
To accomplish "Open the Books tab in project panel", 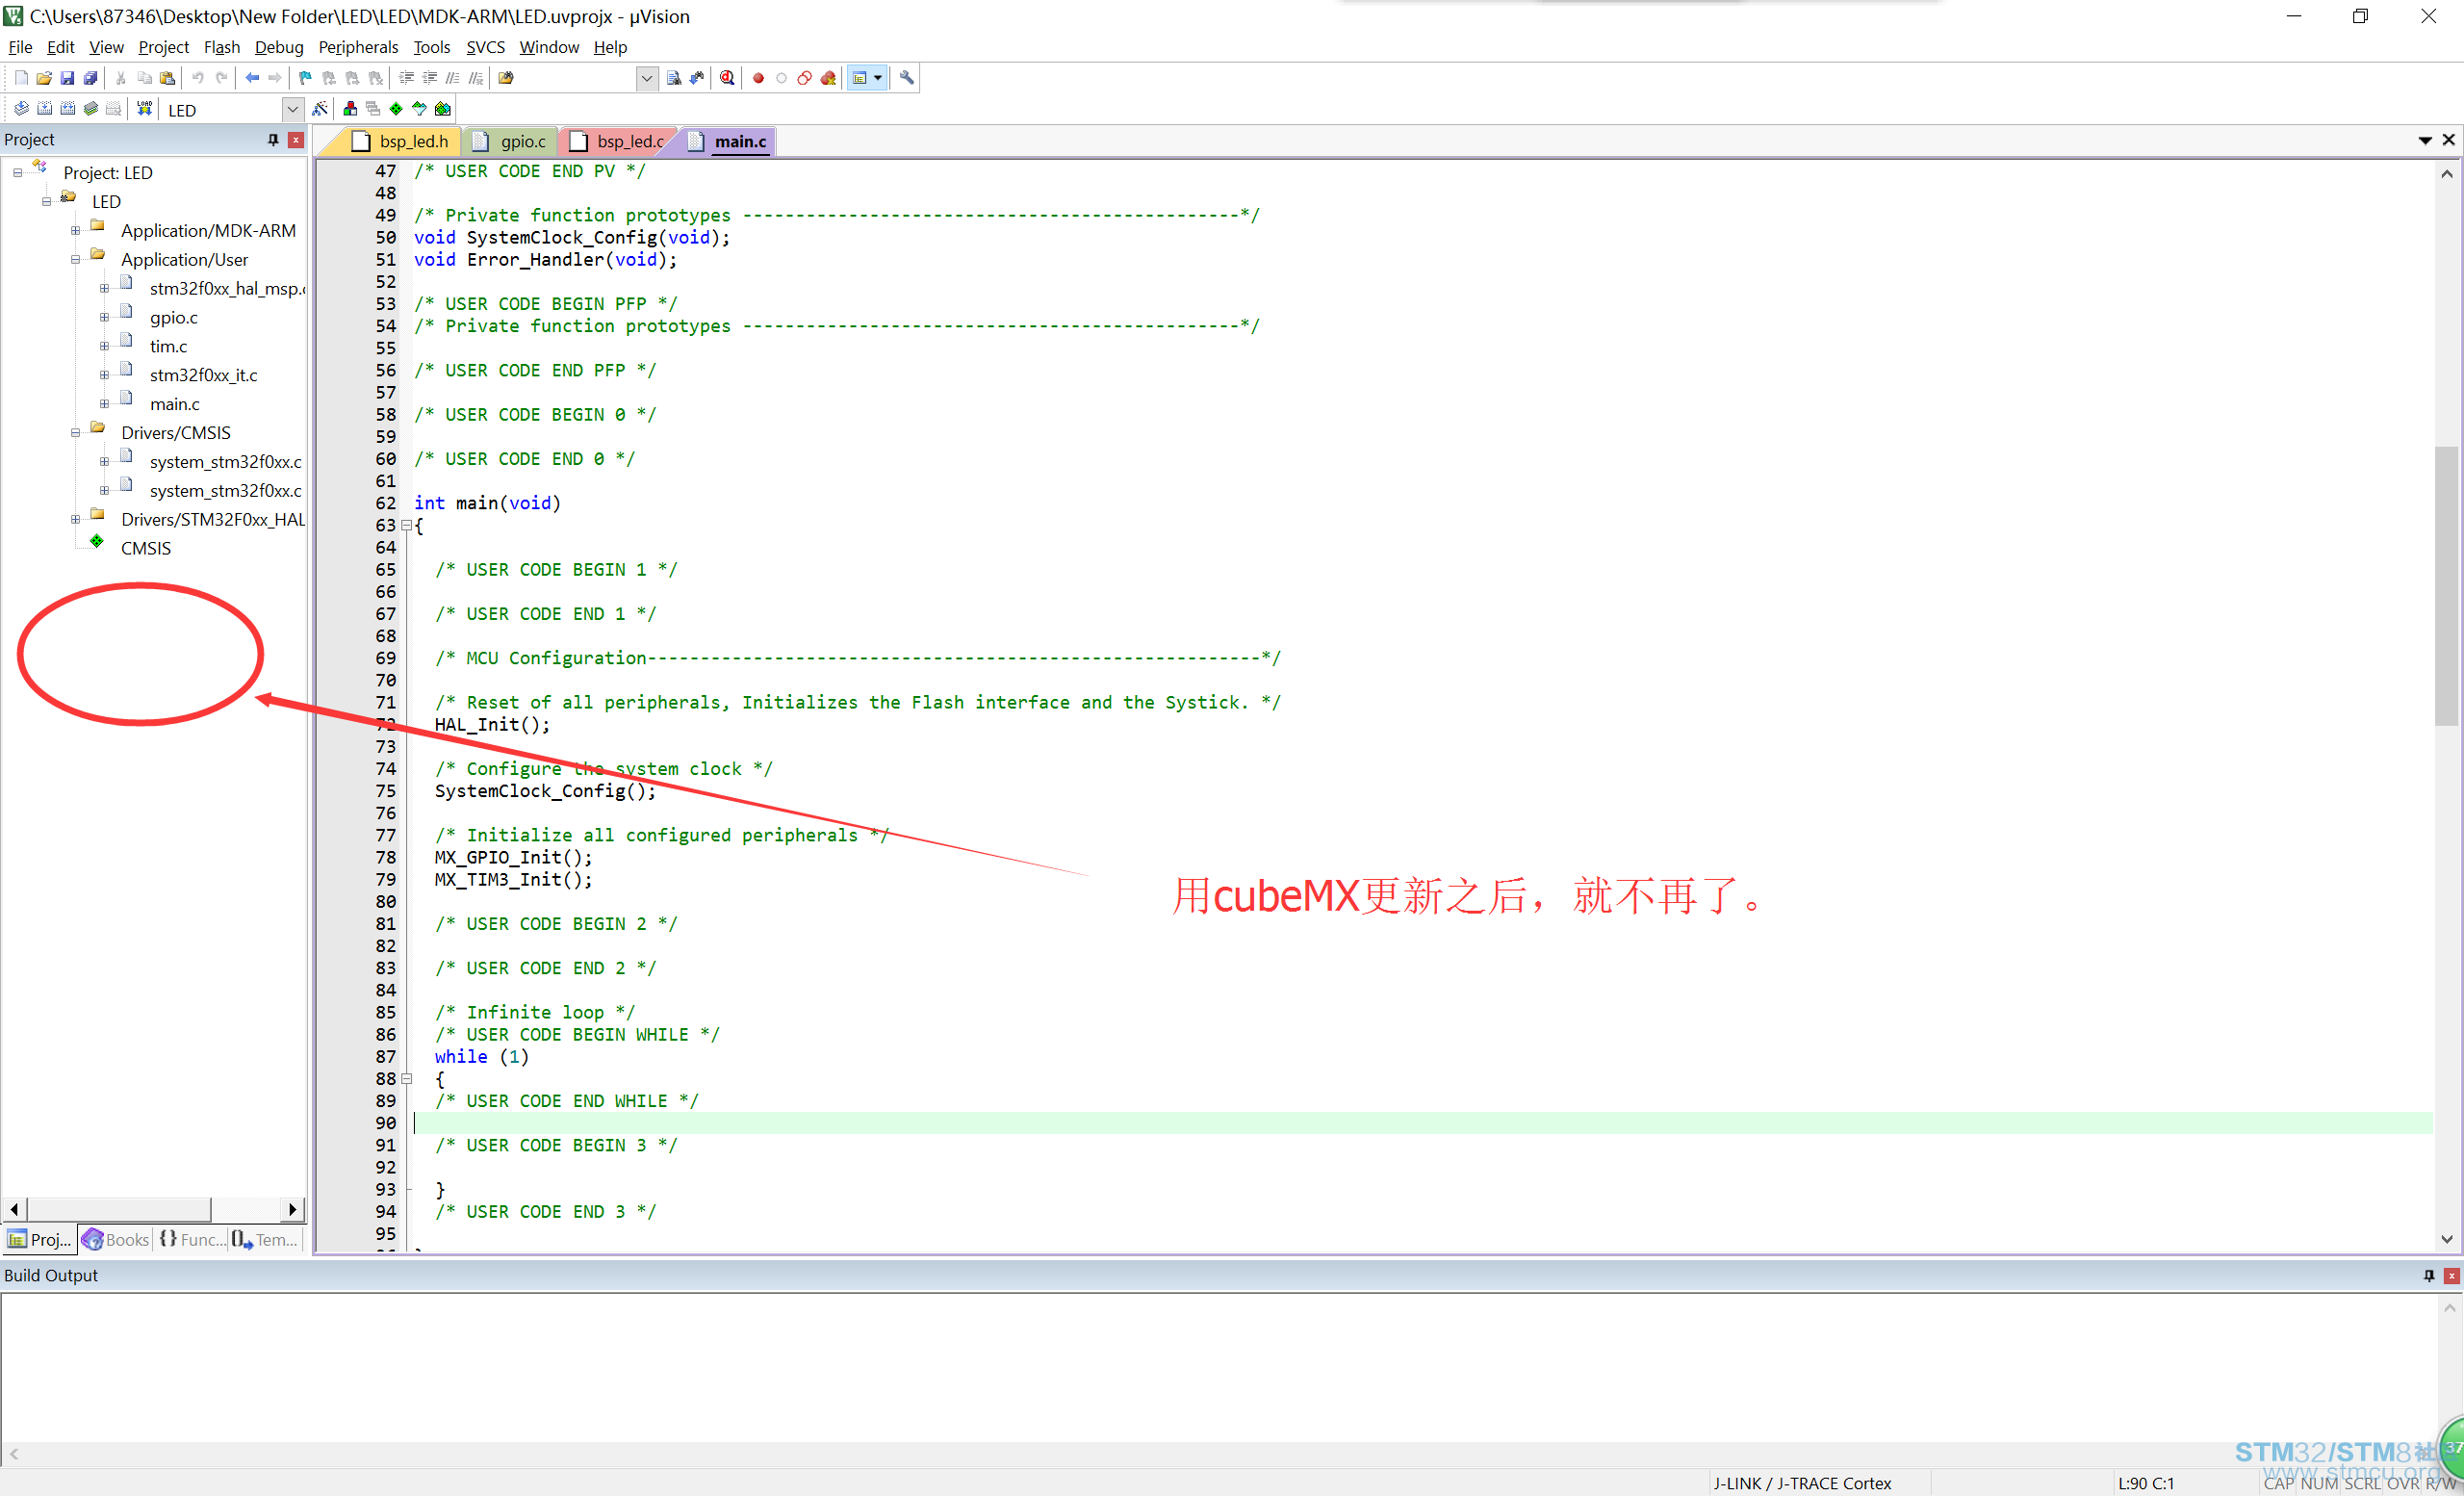I will pyautogui.click(x=116, y=1239).
